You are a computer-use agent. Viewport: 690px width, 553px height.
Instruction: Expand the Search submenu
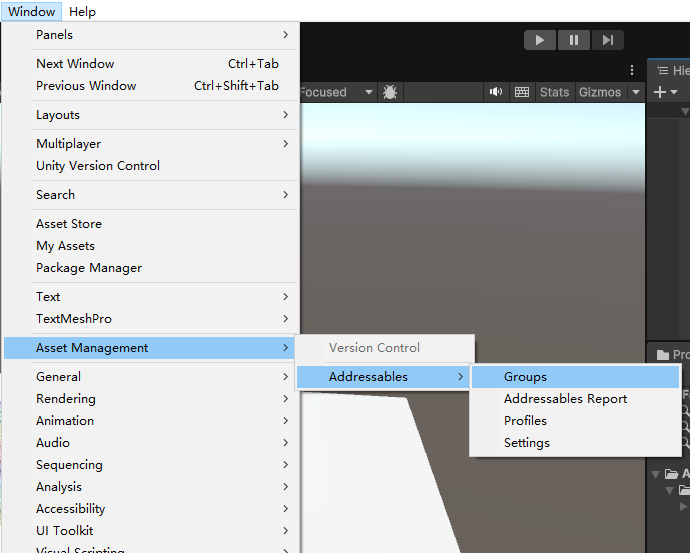pos(150,195)
